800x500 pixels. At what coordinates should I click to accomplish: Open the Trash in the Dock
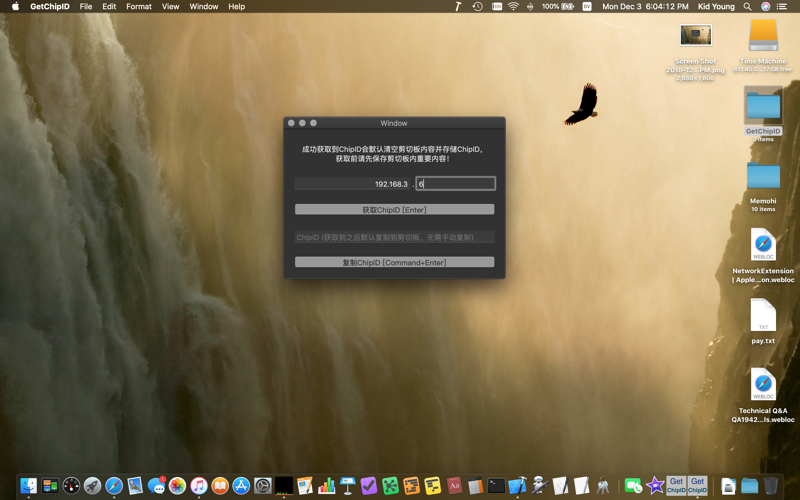click(771, 486)
